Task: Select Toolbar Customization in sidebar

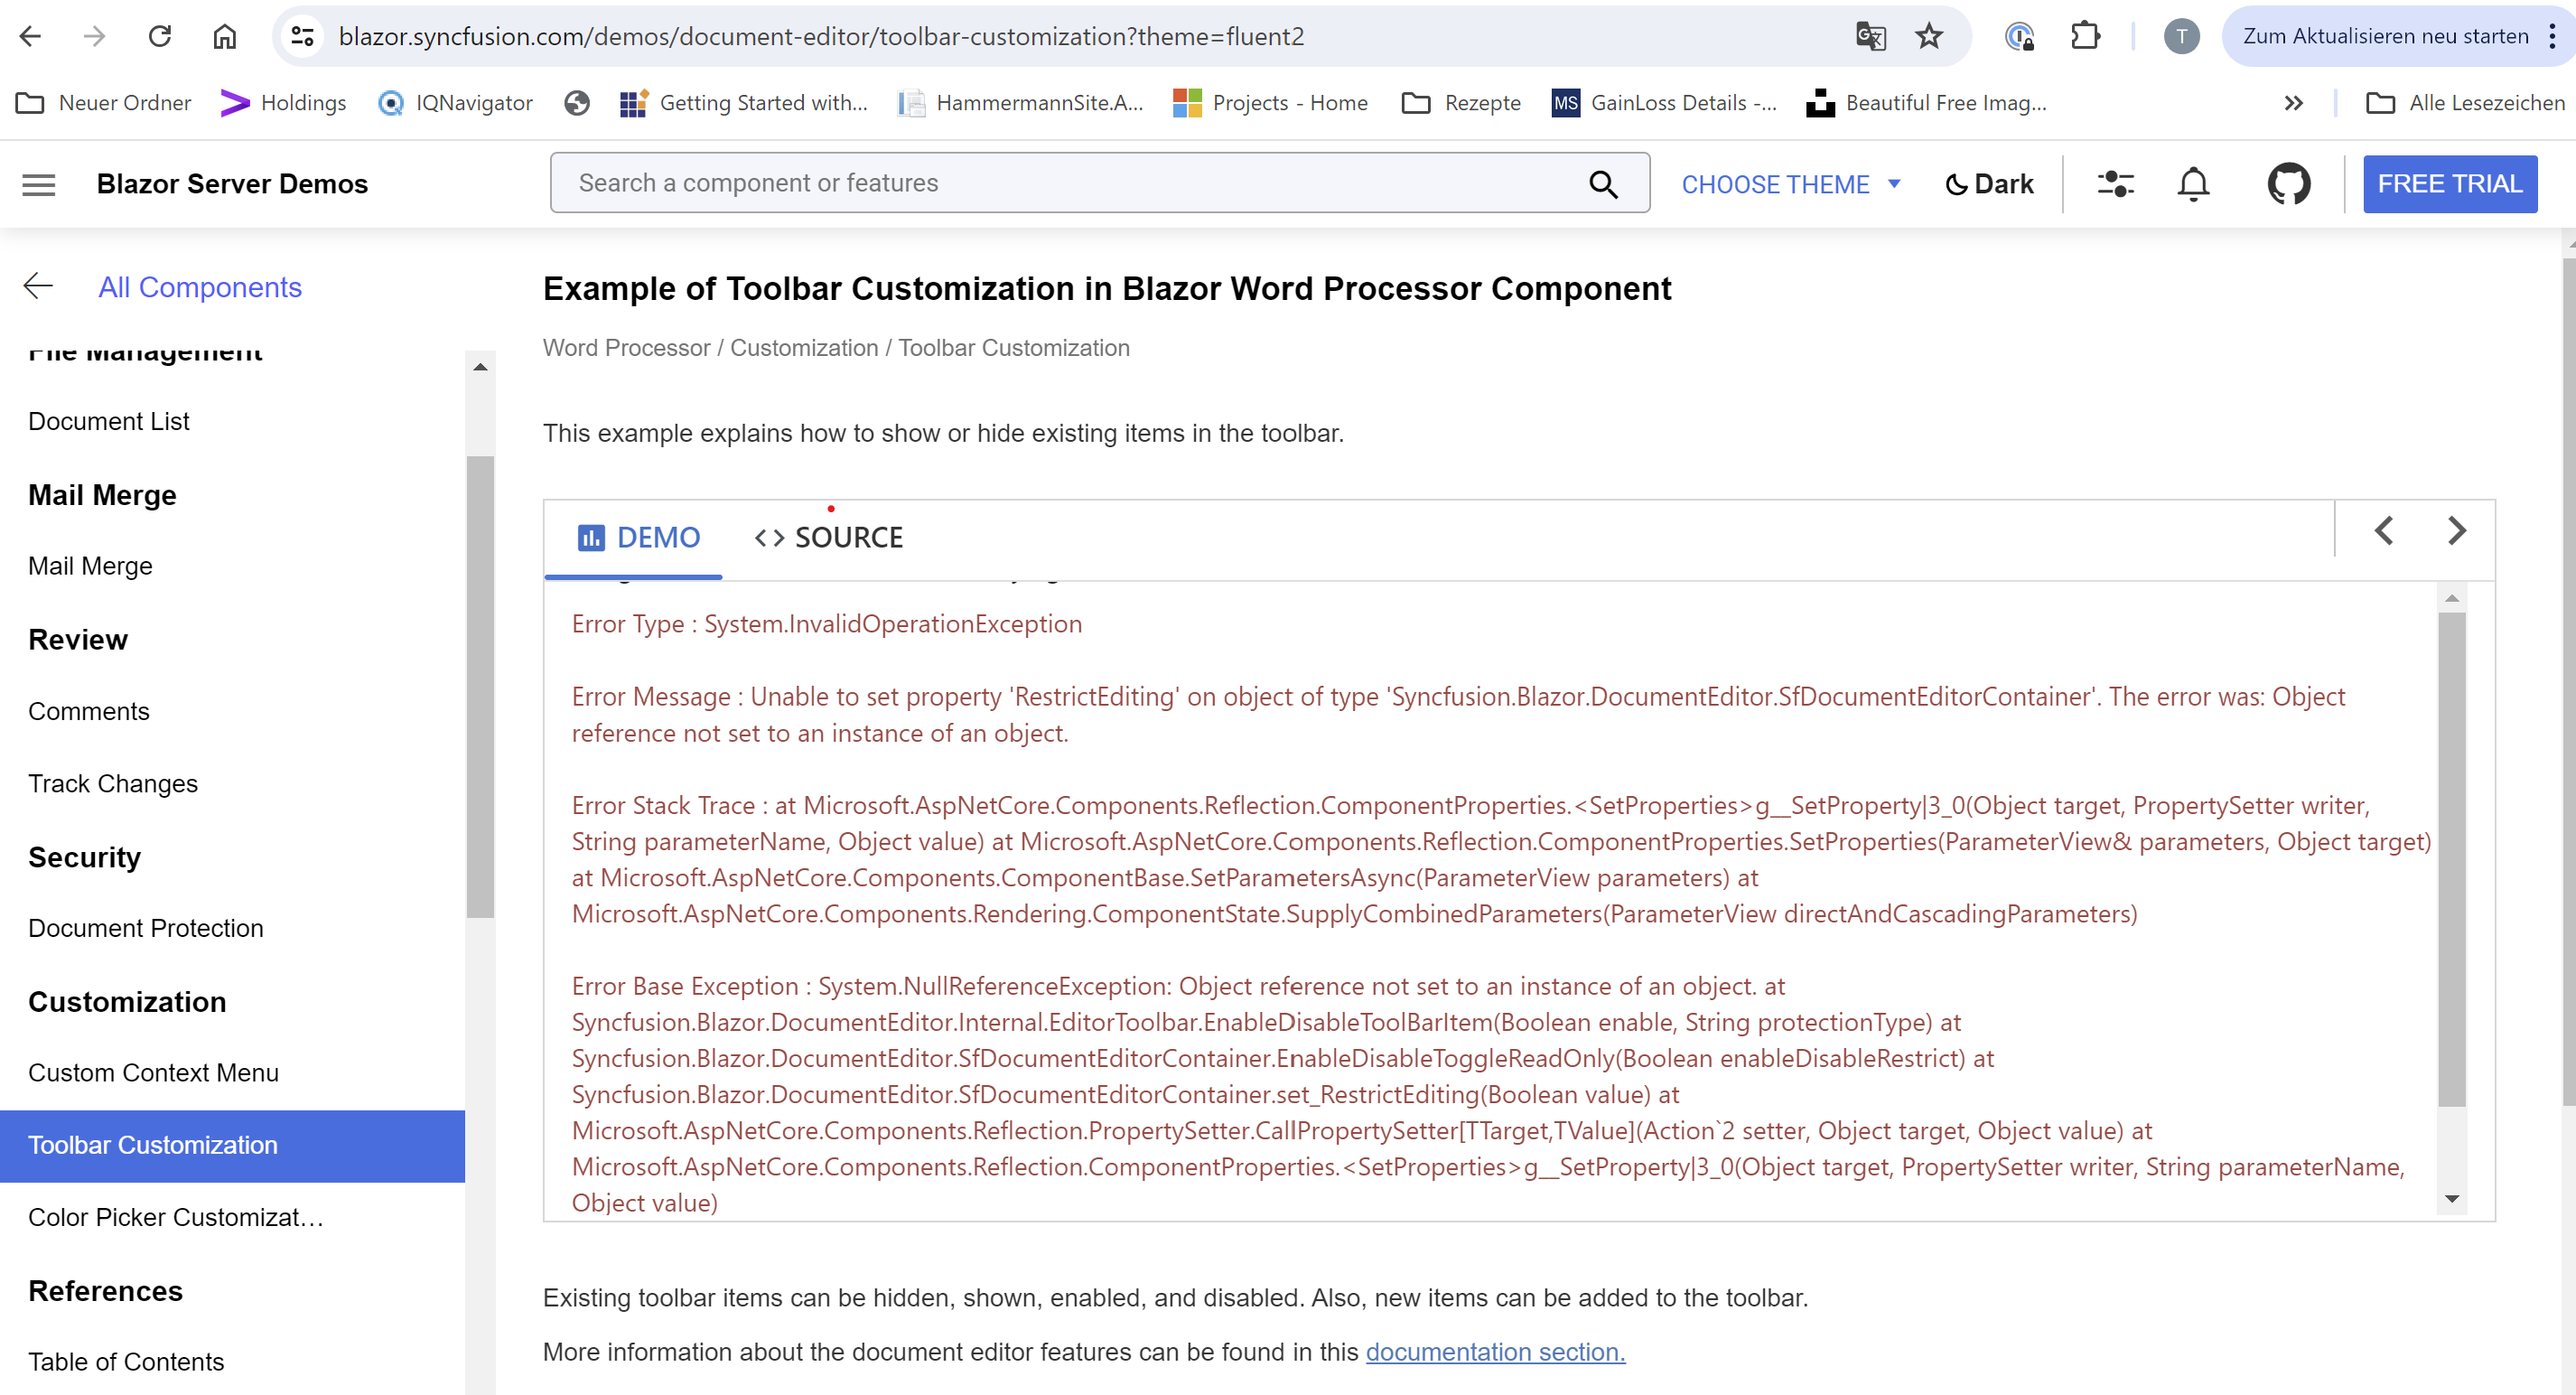Action: pyautogui.click(x=232, y=1145)
